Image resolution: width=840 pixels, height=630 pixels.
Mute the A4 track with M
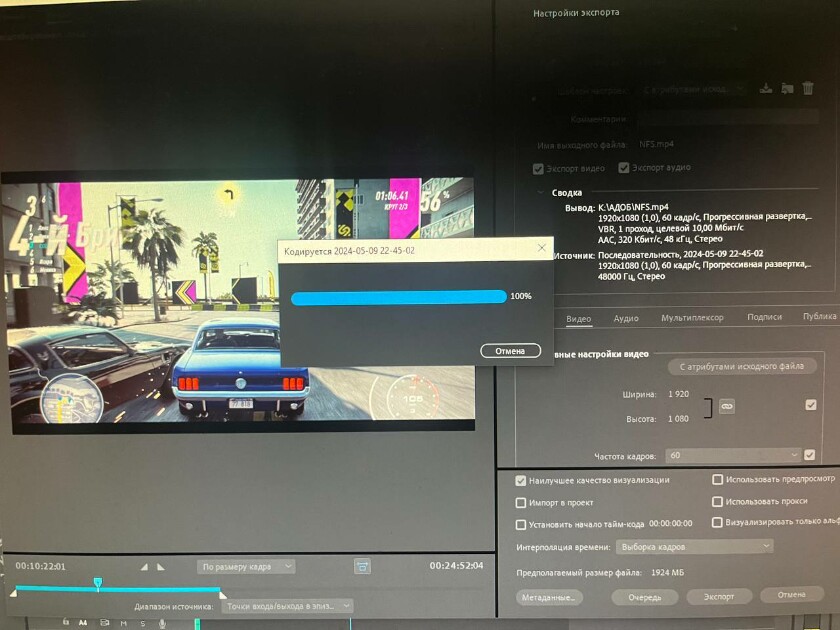[124, 624]
